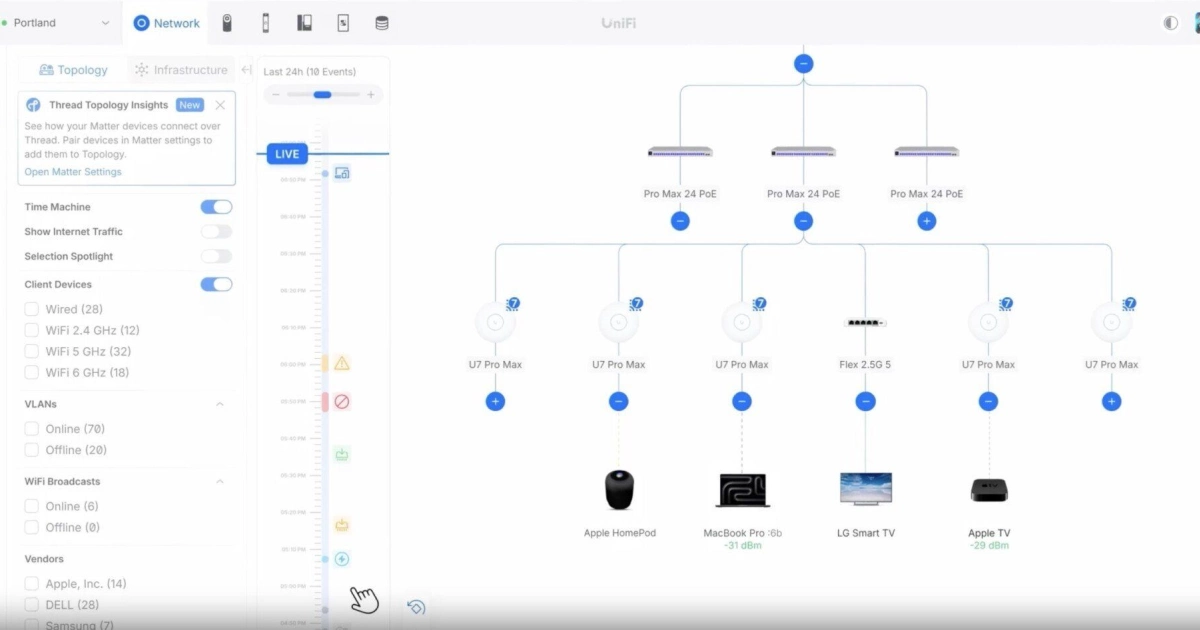
Task: Collapse the topmost minus node of the tree
Action: 803,63
